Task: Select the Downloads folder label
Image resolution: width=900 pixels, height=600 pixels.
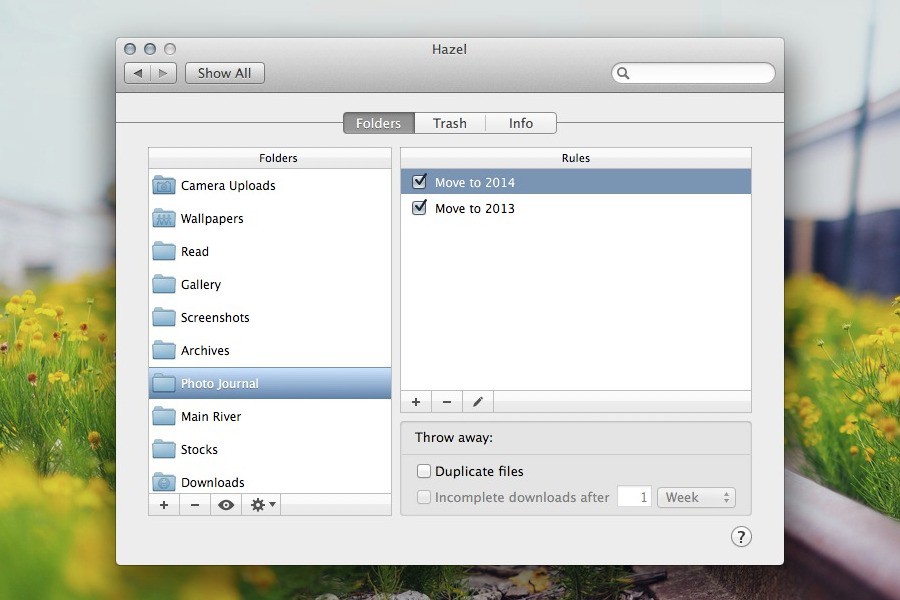Action: tap(212, 483)
